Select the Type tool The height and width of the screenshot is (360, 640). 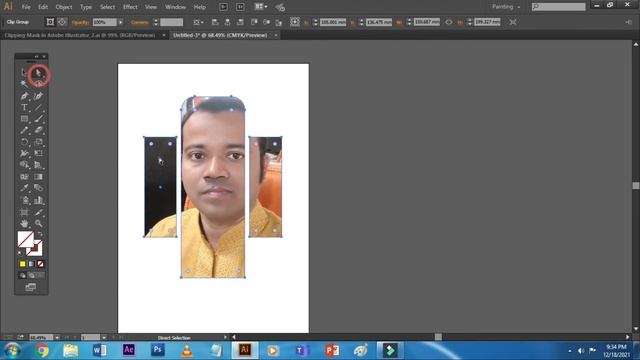pos(24,107)
